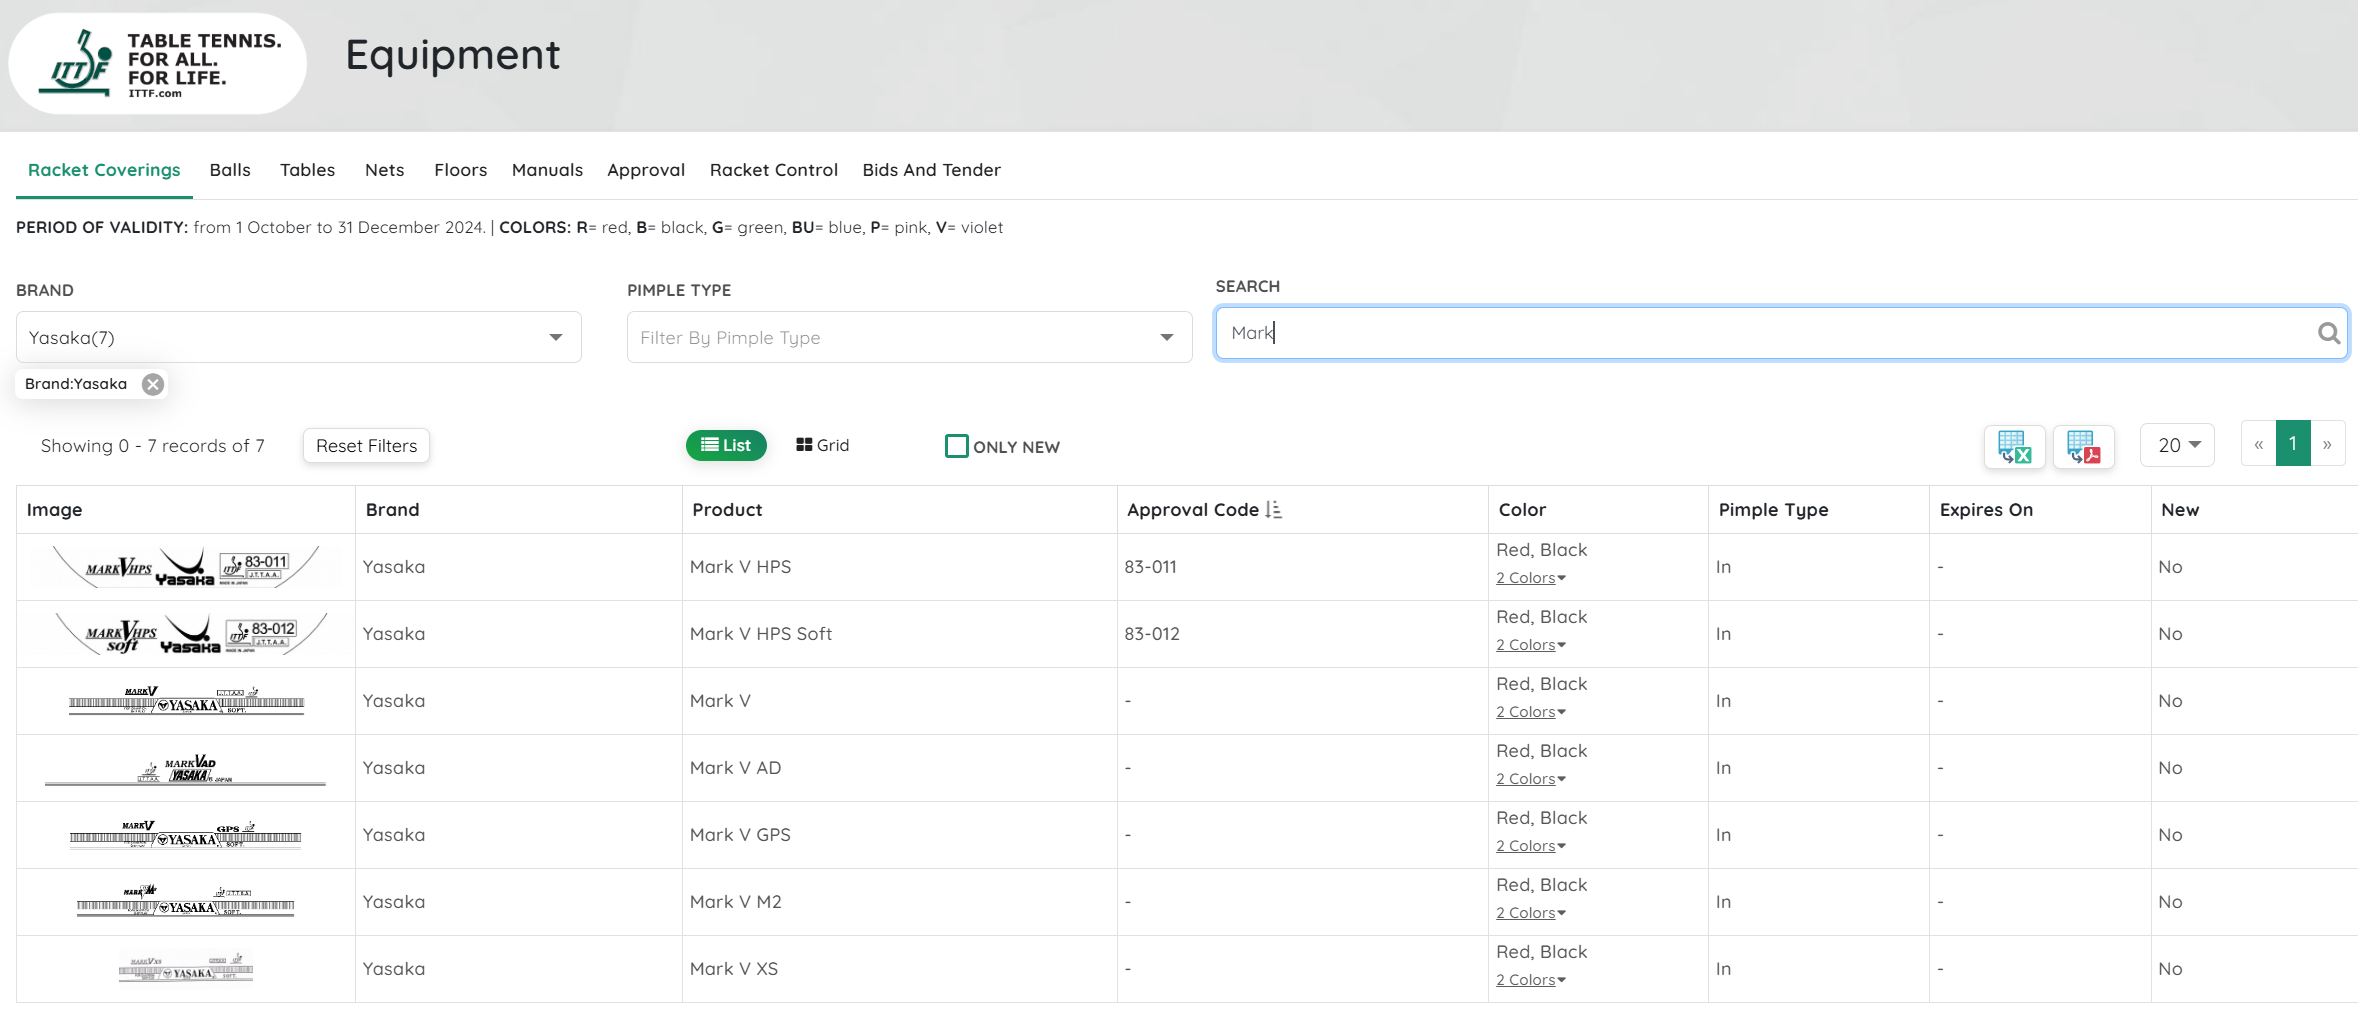Screen dimensions: 2358x1011
Task: Expand 2 Colors for Mark V GPS
Action: (x=1531, y=846)
